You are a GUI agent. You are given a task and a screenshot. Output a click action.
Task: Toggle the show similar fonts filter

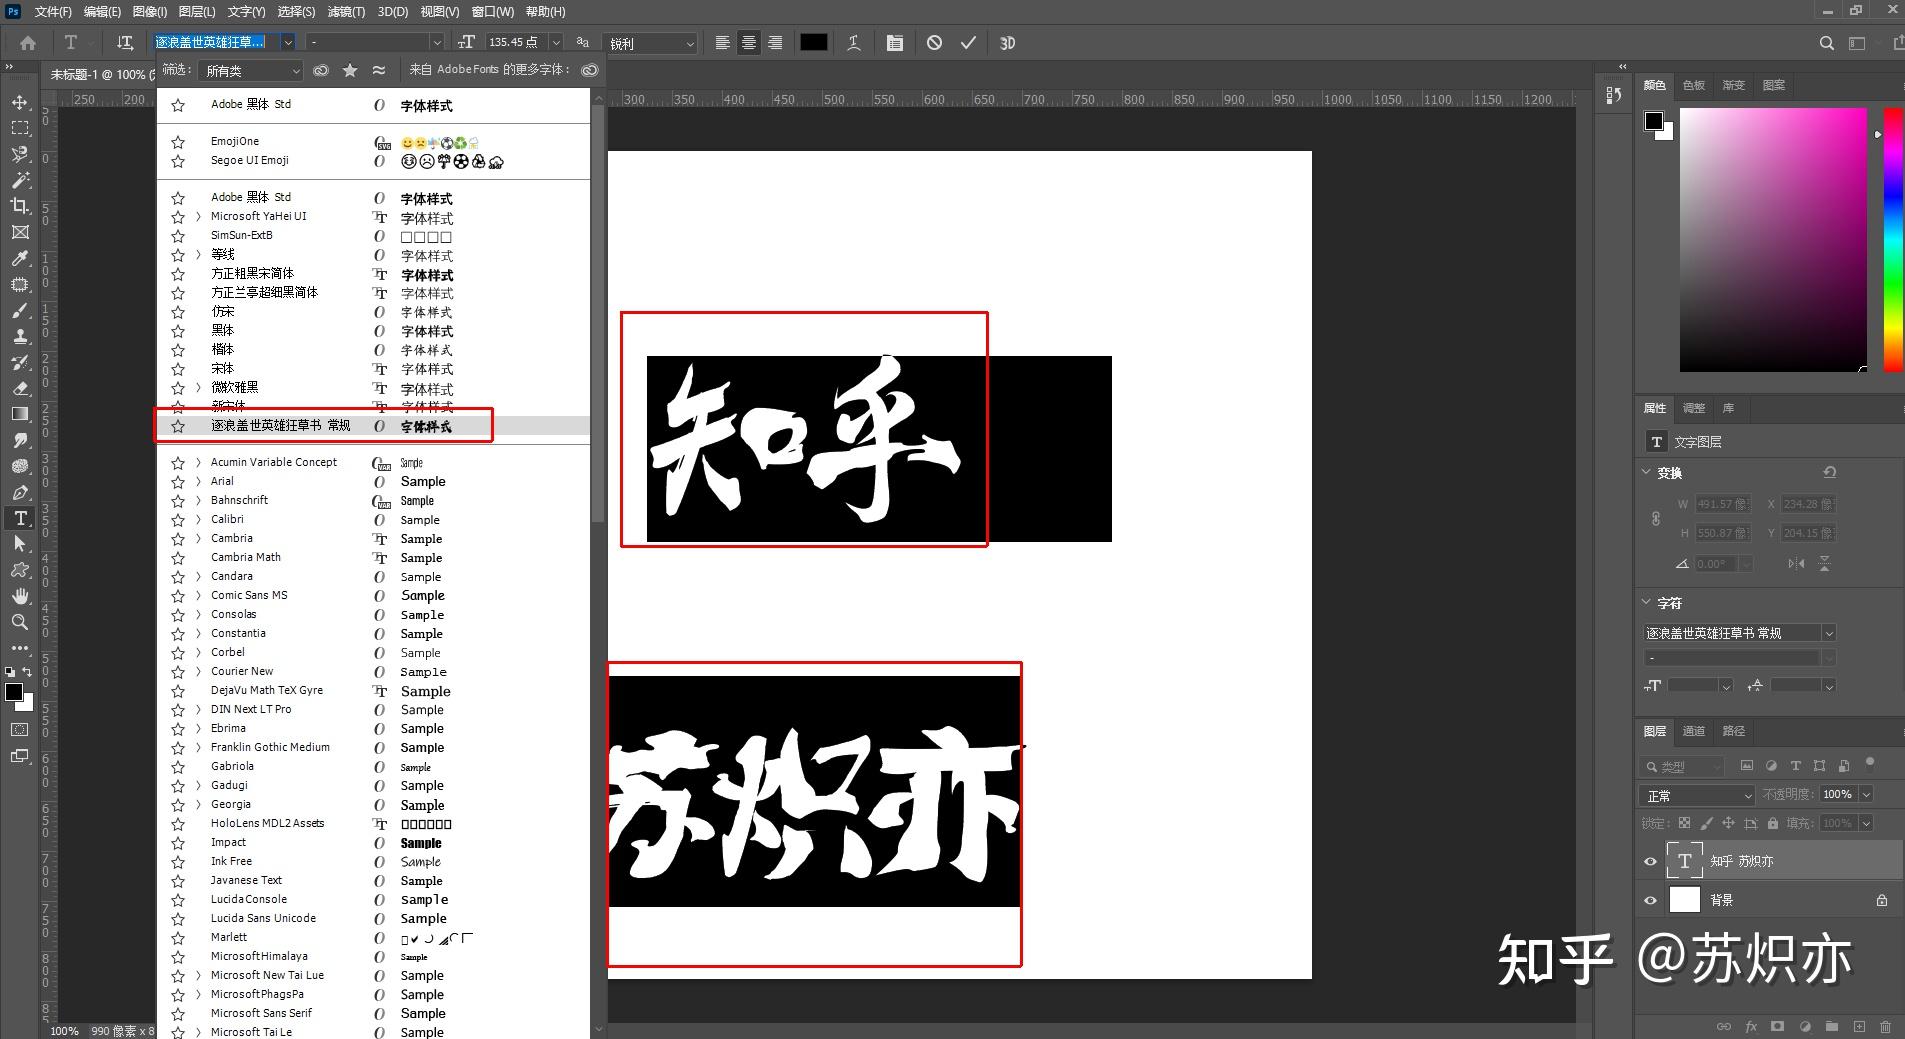click(379, 70)
